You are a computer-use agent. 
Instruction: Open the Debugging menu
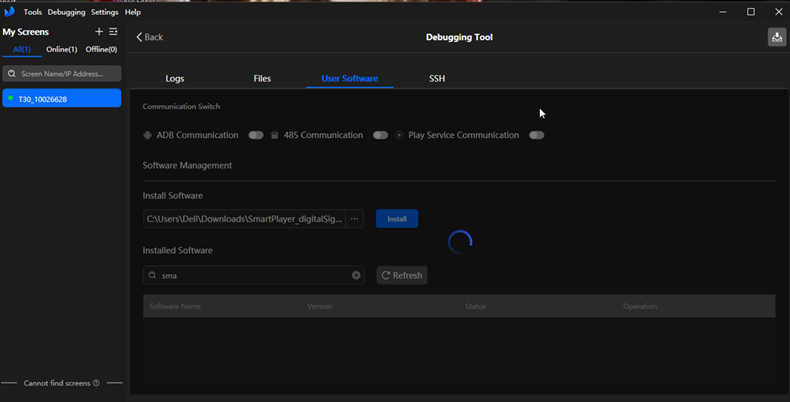click(67, 12)
